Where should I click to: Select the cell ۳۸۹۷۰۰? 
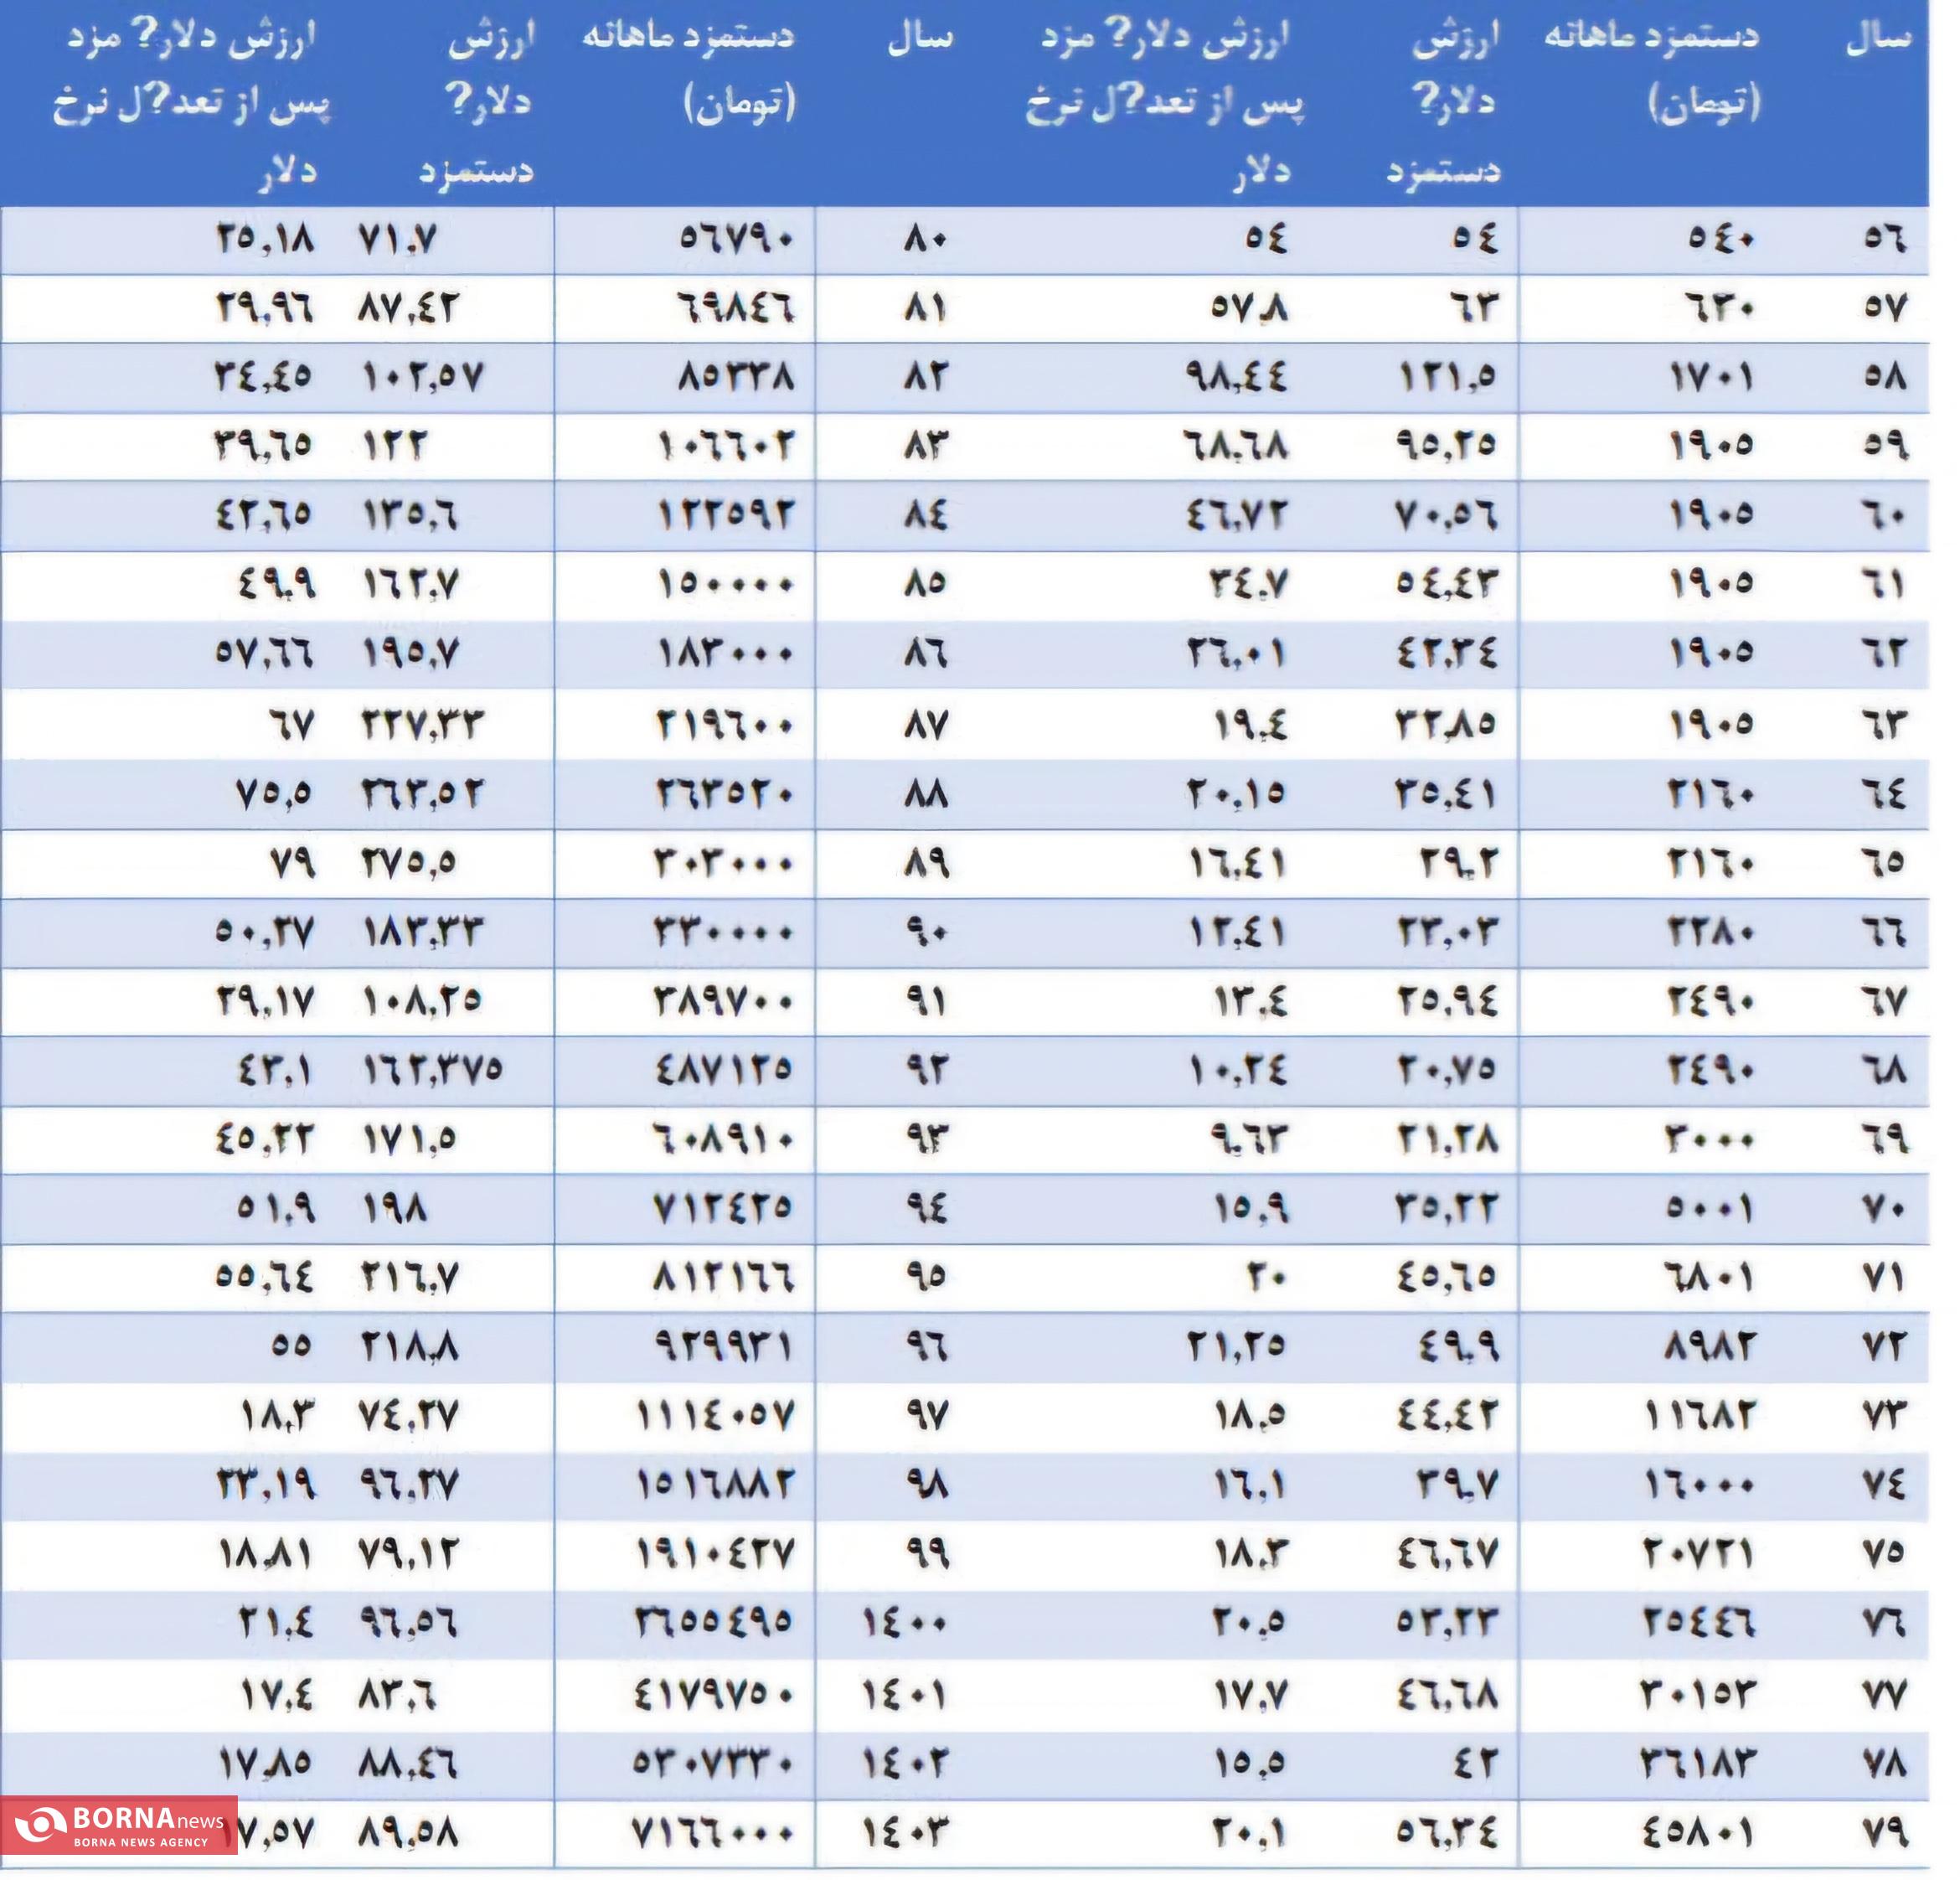click(x=725, y=1000)
